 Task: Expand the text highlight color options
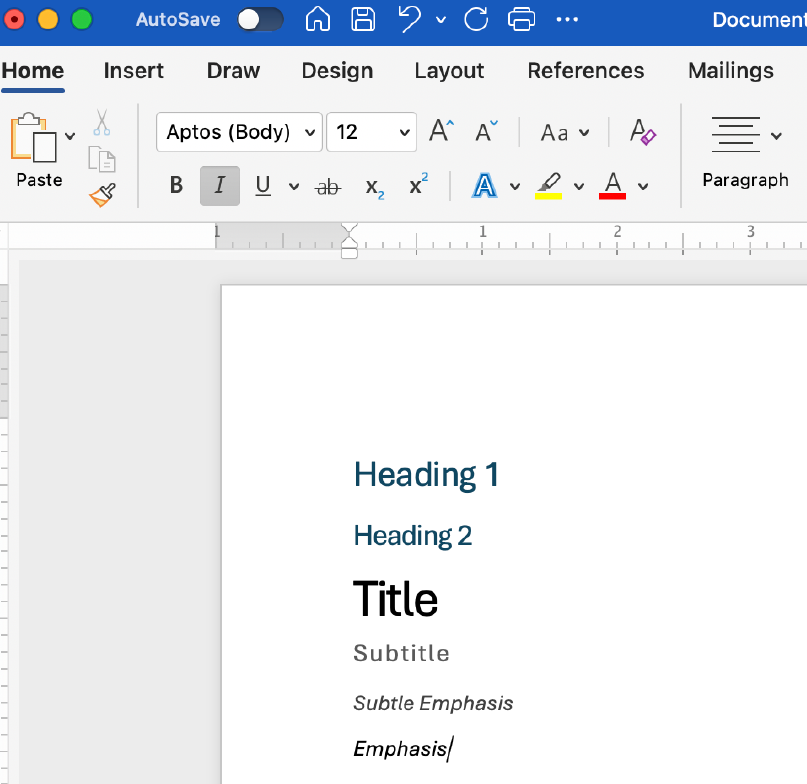click(579, 185)
